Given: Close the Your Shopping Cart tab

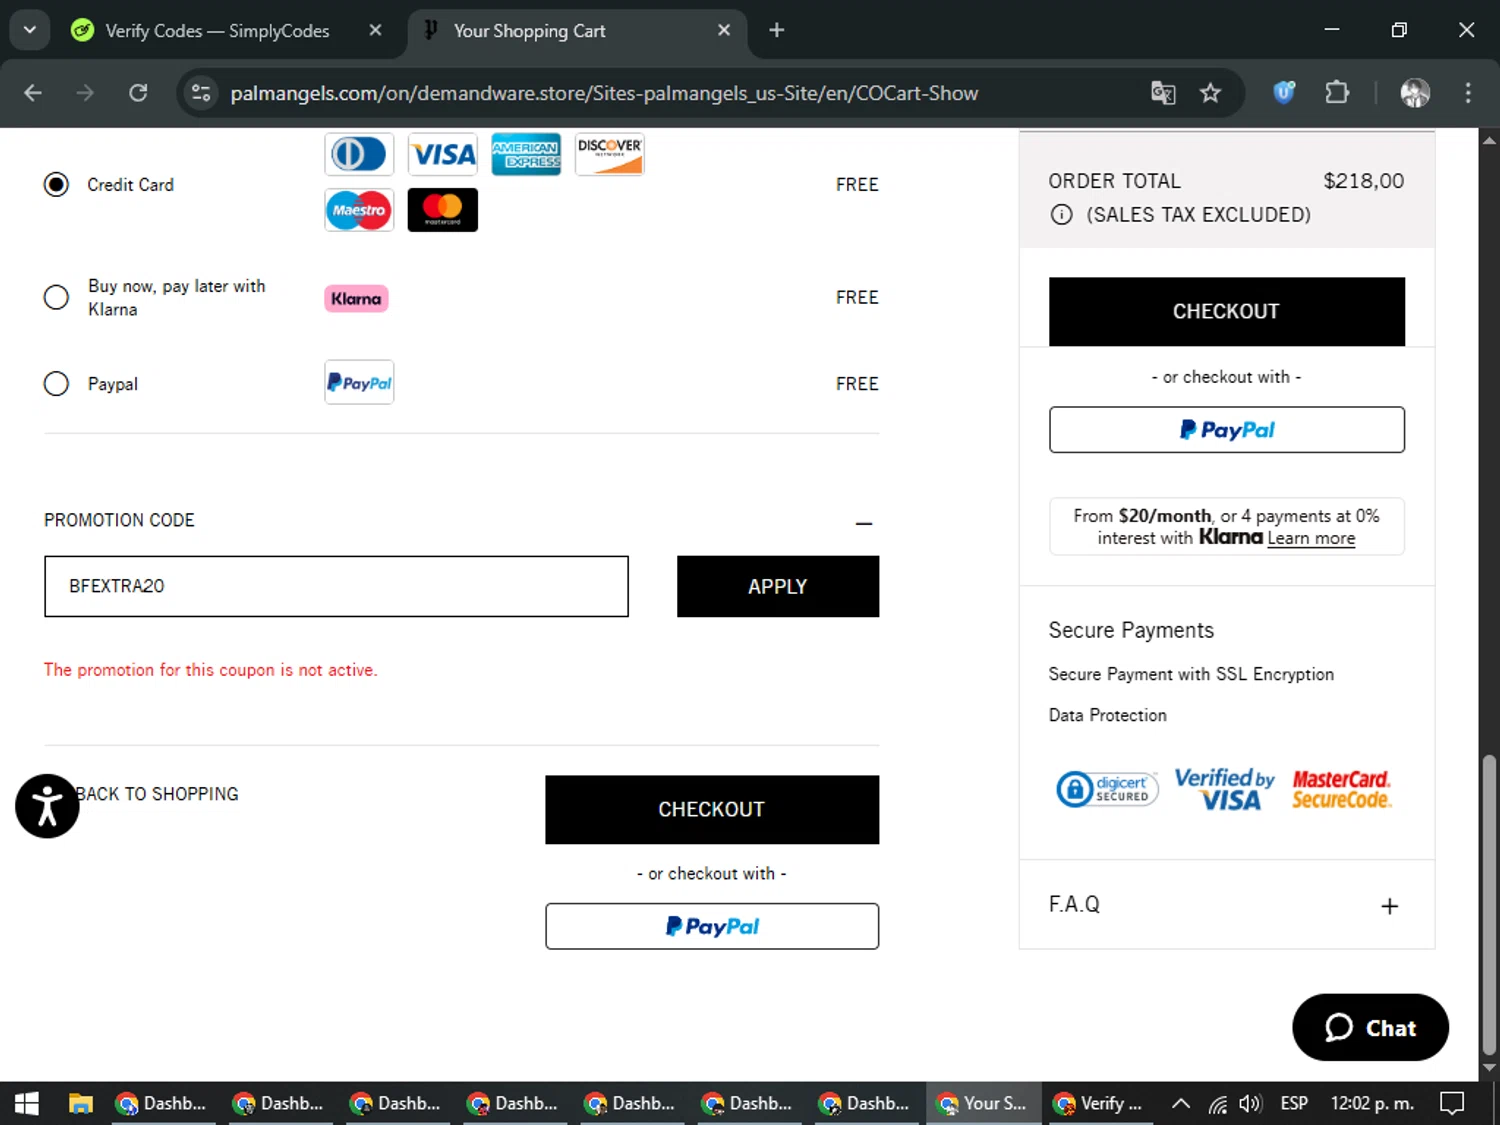Looking at the screenshot, I should tap(724, 30).
